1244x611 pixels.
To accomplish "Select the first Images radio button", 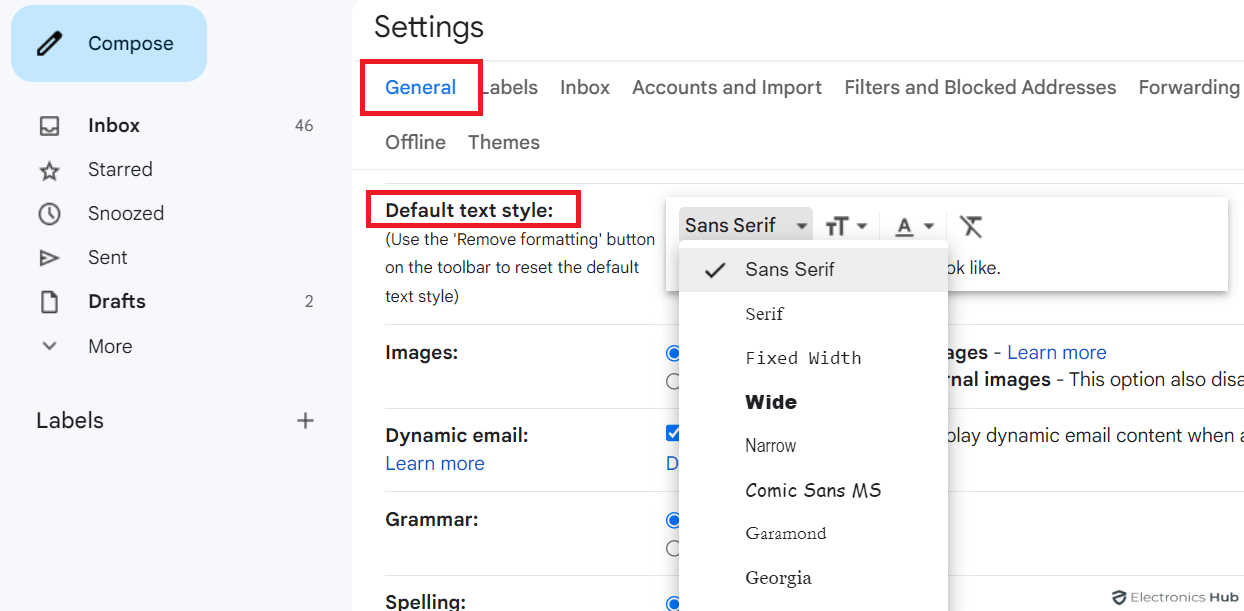I will [673, 353].
